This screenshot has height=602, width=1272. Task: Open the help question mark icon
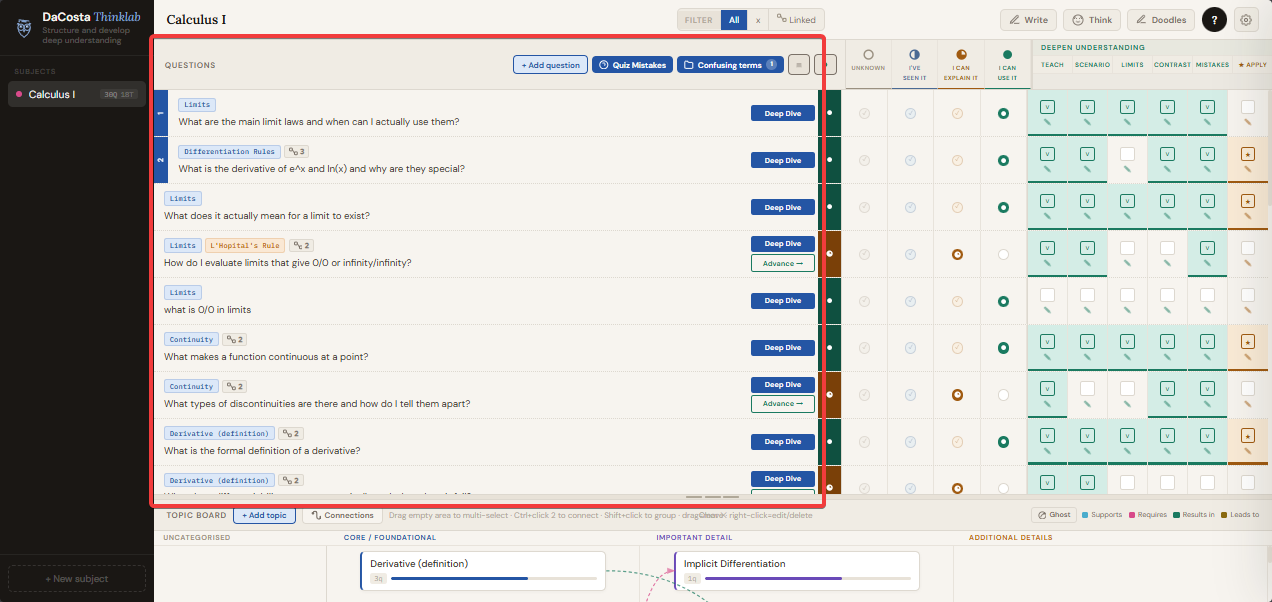tap(1214, 19)
